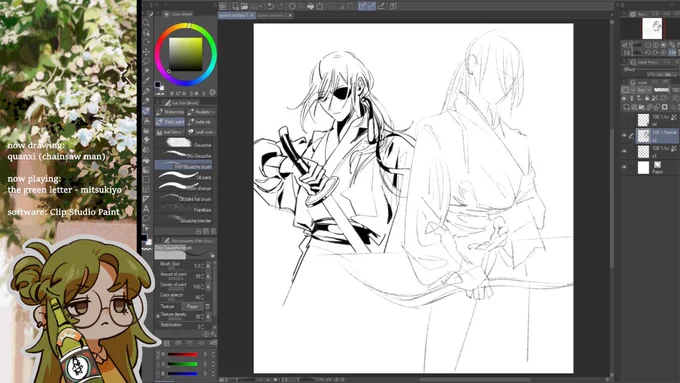Select the Balloon tool
680x383 pixels.
click(x=147, y=218)
